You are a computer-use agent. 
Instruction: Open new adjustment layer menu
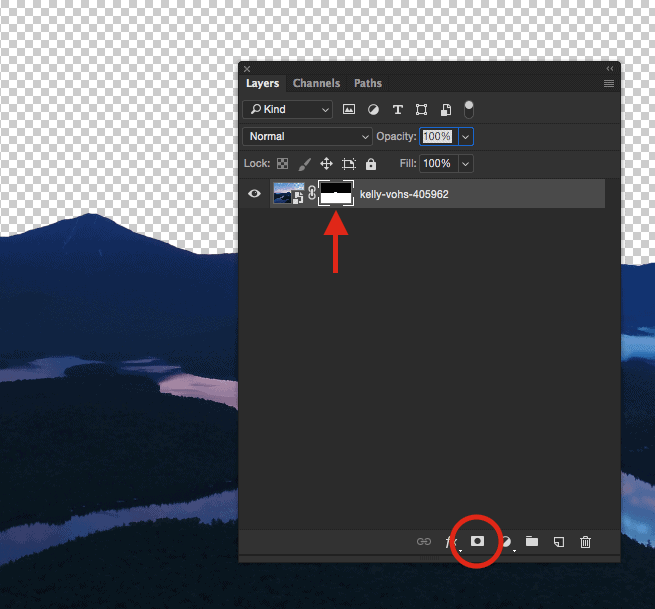tap(506, 542)
